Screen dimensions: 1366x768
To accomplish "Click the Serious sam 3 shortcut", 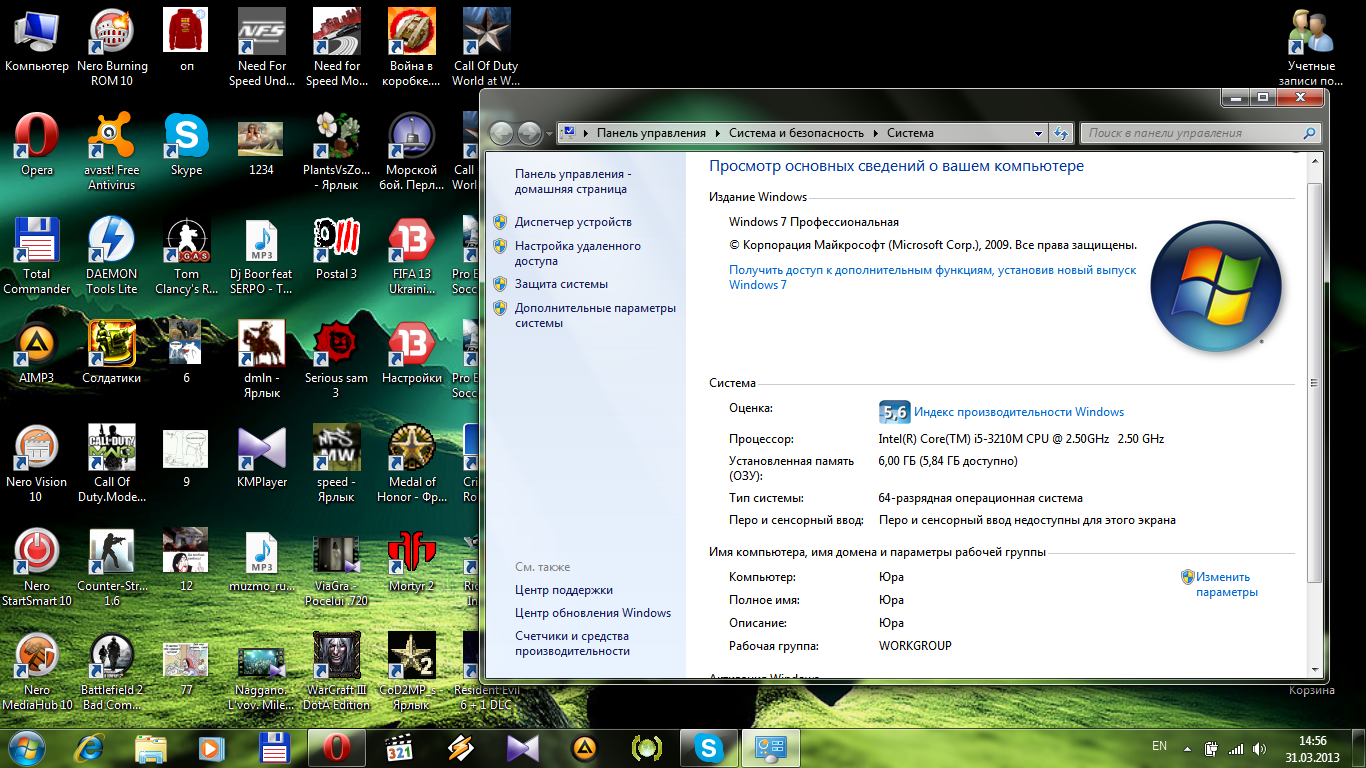I will coord(336,359).
